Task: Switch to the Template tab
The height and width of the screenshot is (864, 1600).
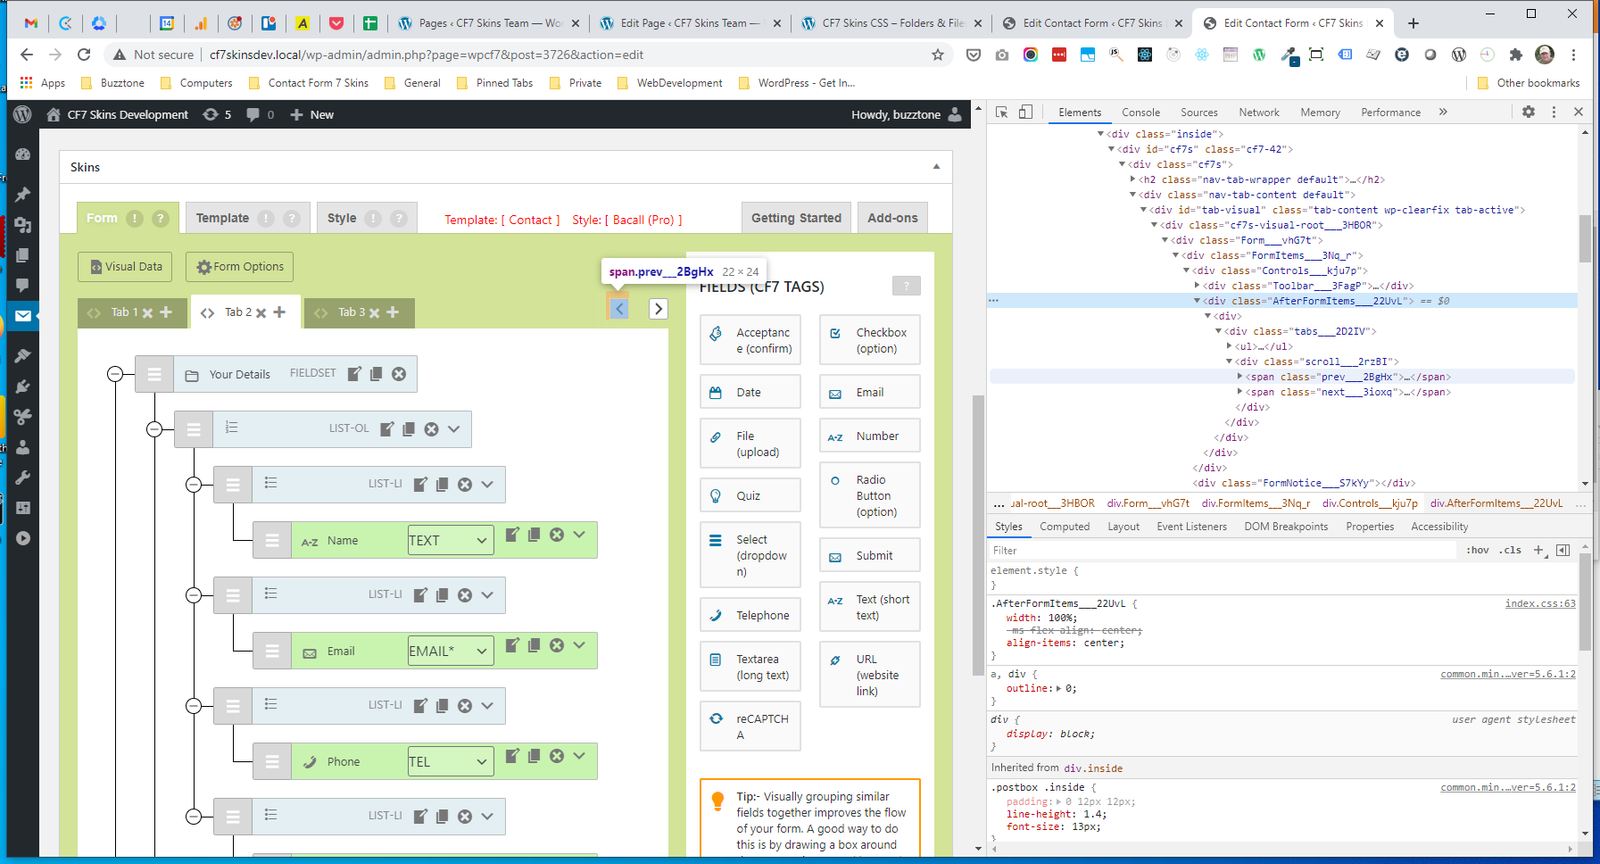Action: [x=222, y=218]
